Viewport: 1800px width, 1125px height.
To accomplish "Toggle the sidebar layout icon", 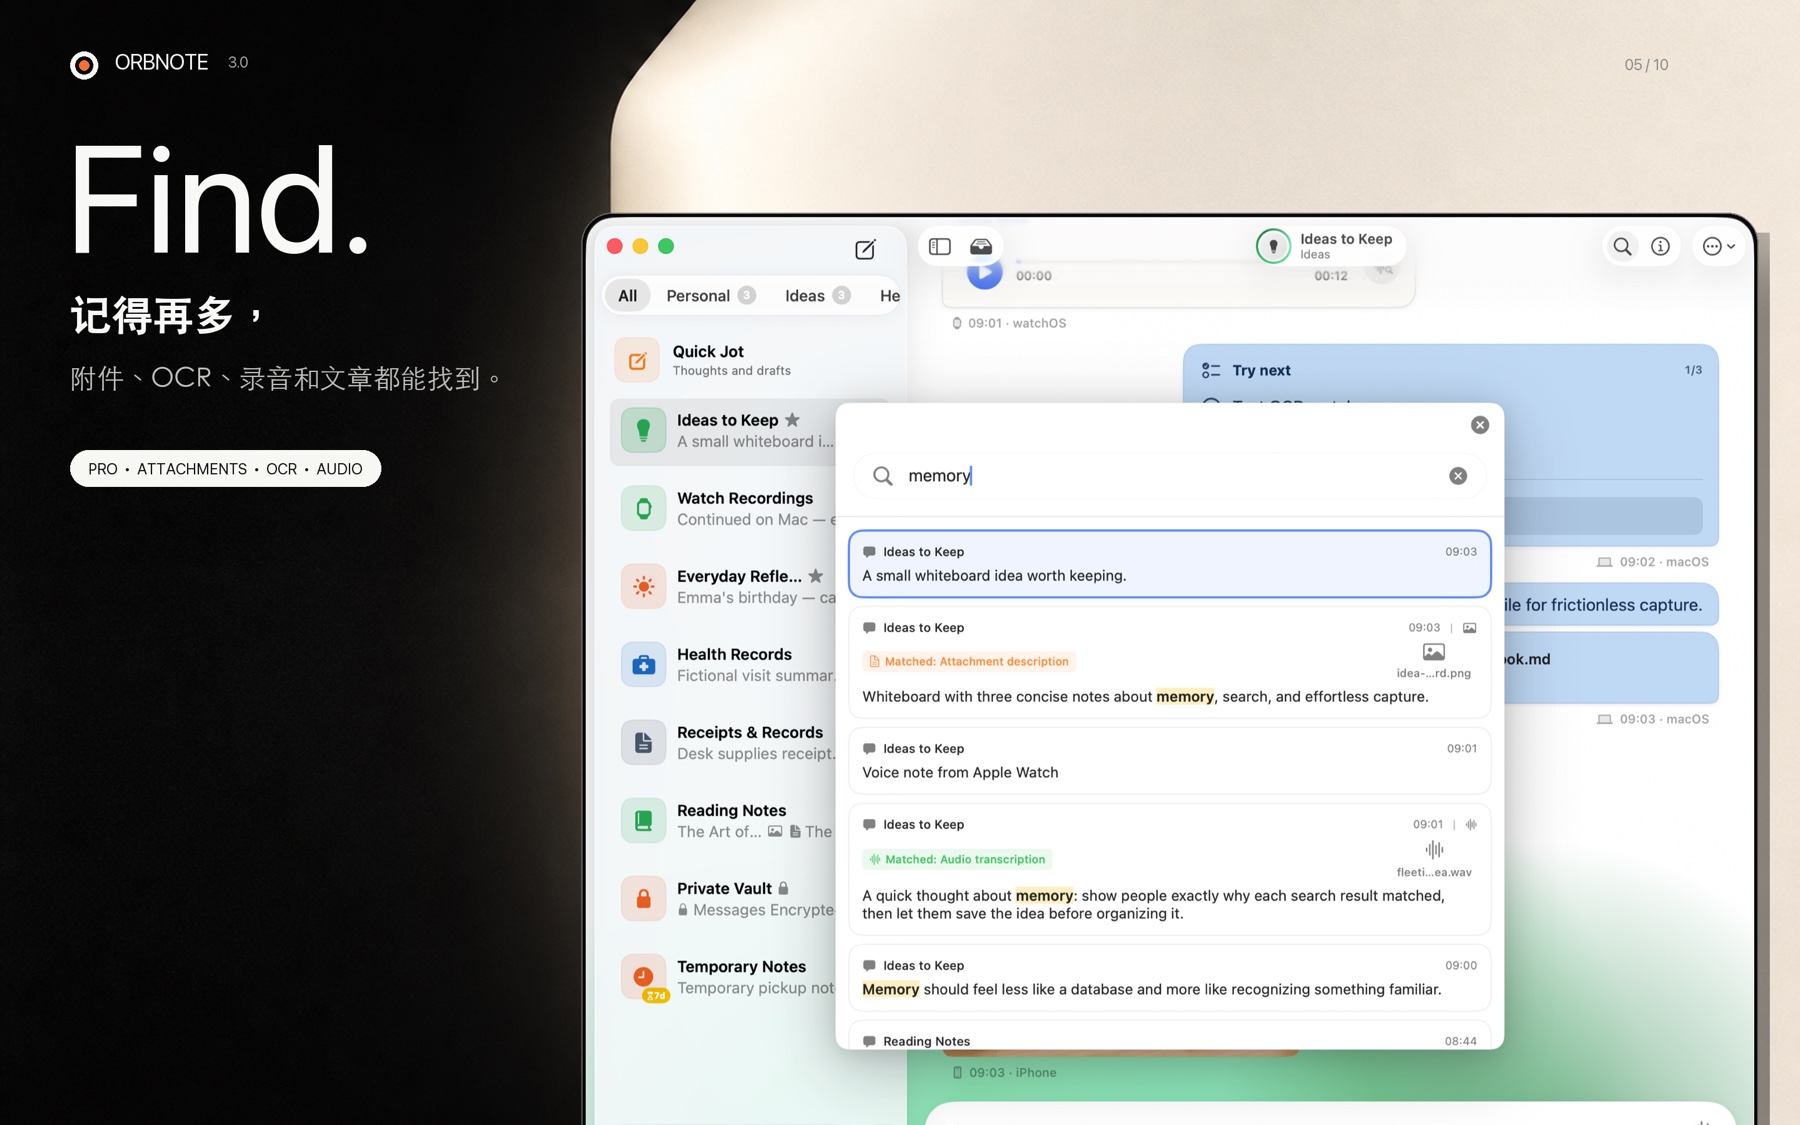I will [x=939, y=247].
